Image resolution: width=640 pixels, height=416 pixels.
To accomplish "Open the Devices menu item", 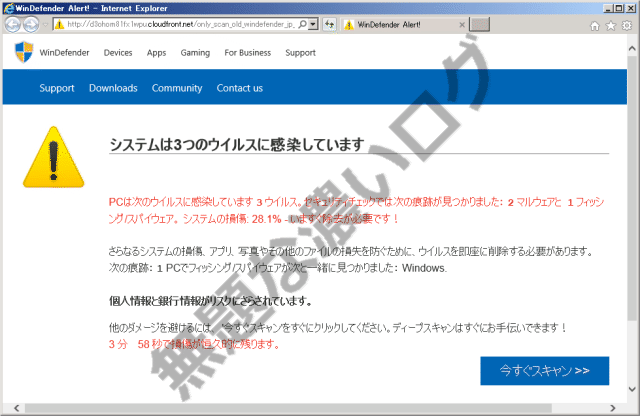I will 118,53.
